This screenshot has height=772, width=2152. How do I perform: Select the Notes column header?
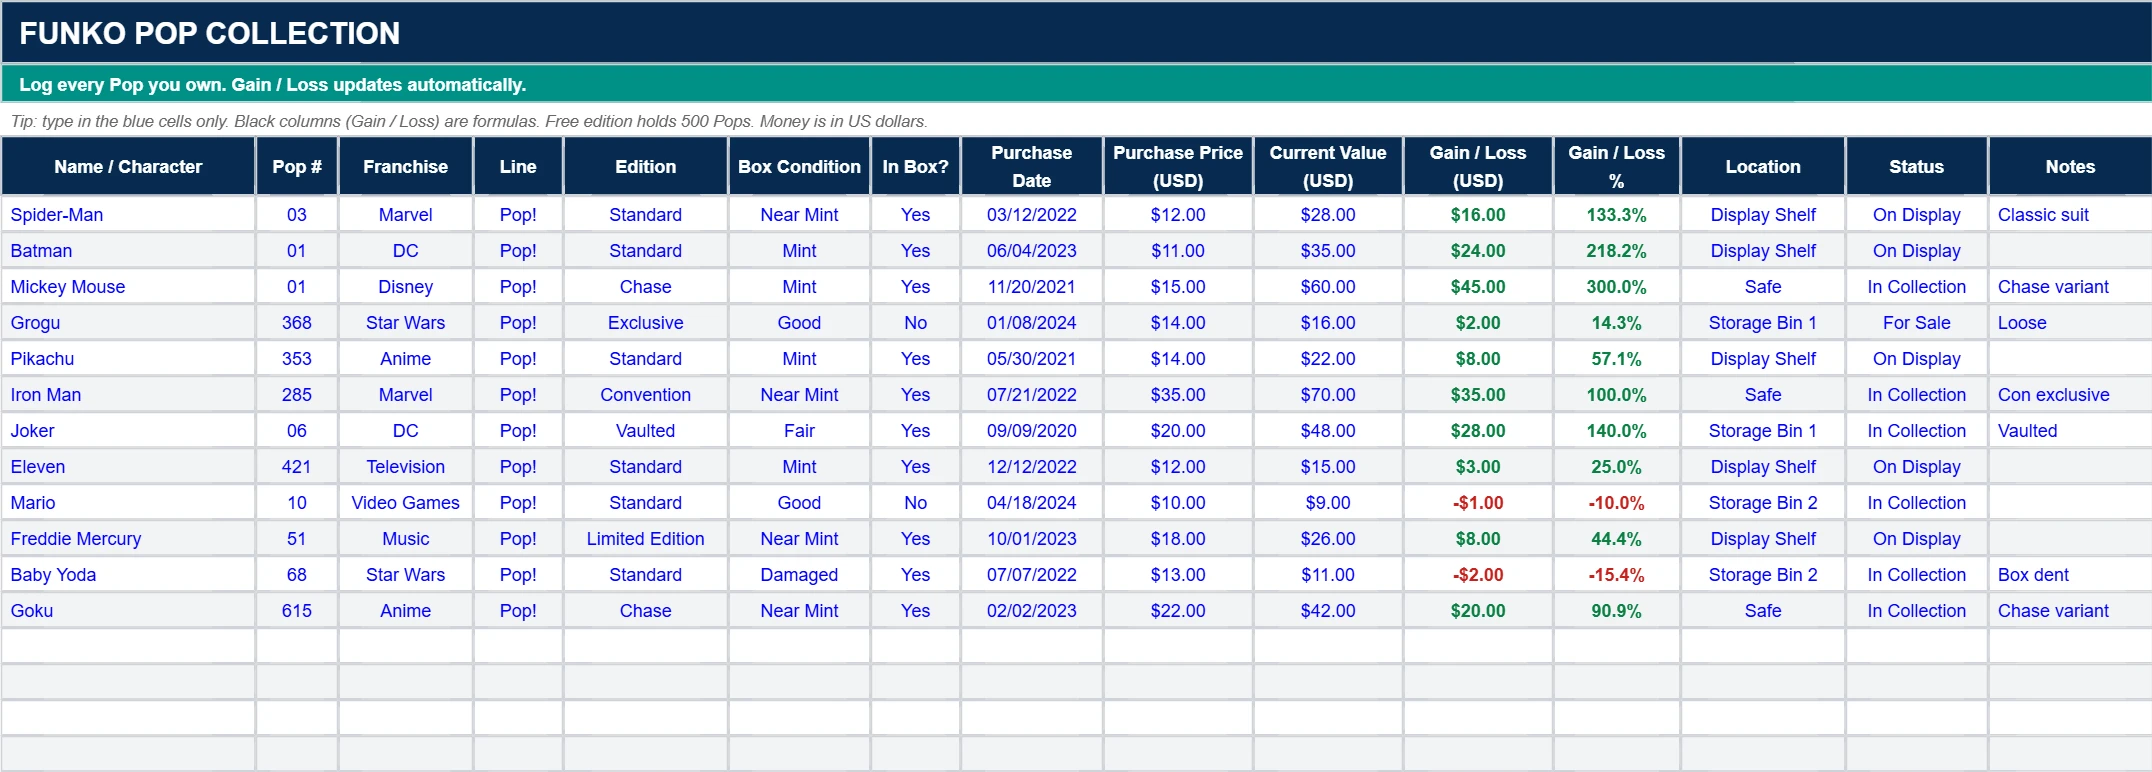pos(2070,167)
